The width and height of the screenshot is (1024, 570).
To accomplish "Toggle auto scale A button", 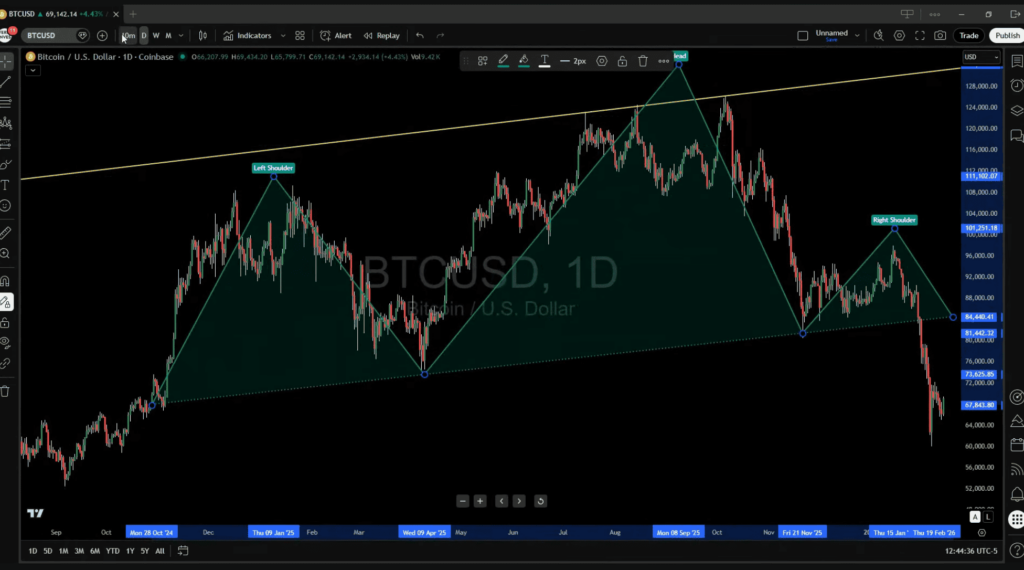I will click(x=974, y=517).
